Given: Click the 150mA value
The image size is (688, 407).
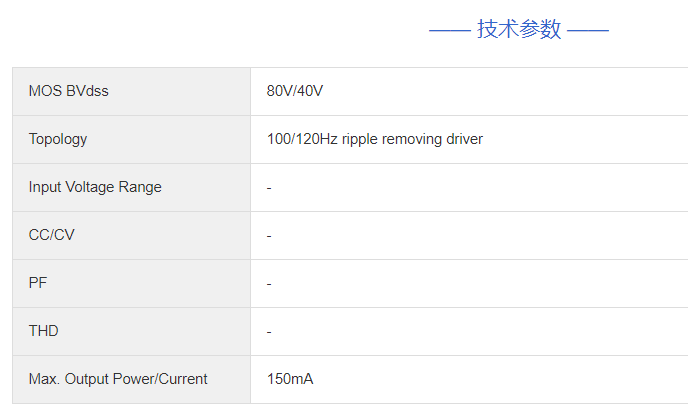Looking at the screenshot, I should (291, 379).
